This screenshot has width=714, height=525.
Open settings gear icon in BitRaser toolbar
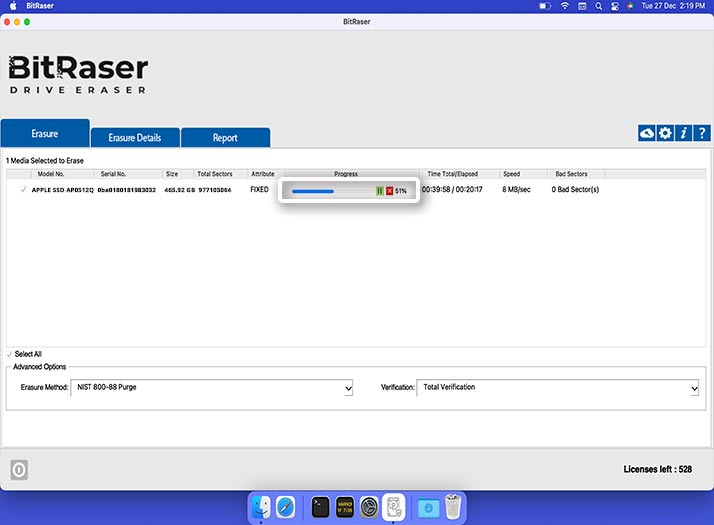click(665, 133)
